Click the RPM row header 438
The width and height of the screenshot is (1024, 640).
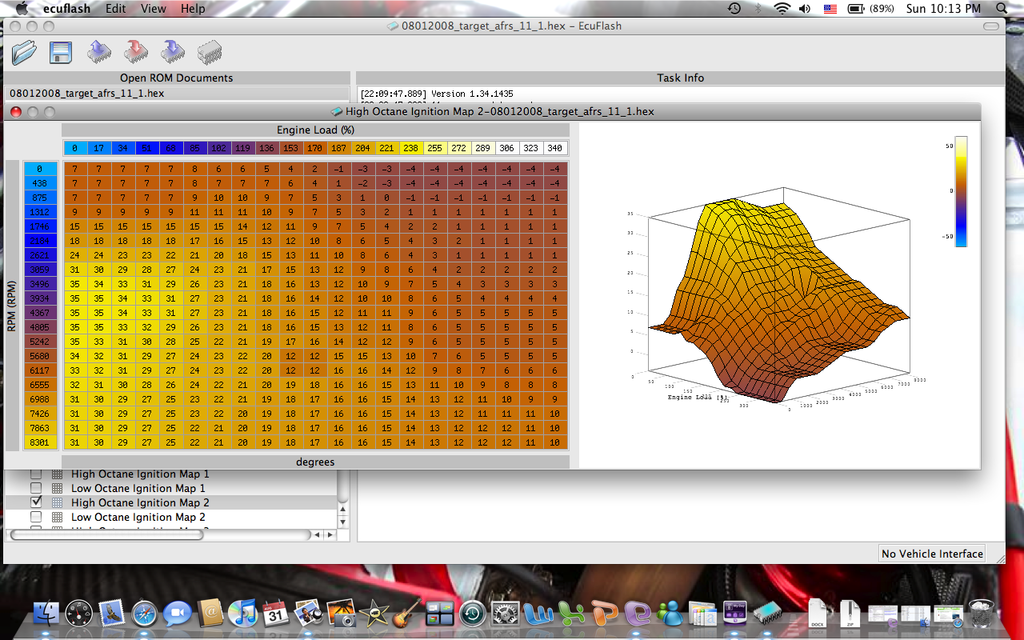click(x=40, y=184)
